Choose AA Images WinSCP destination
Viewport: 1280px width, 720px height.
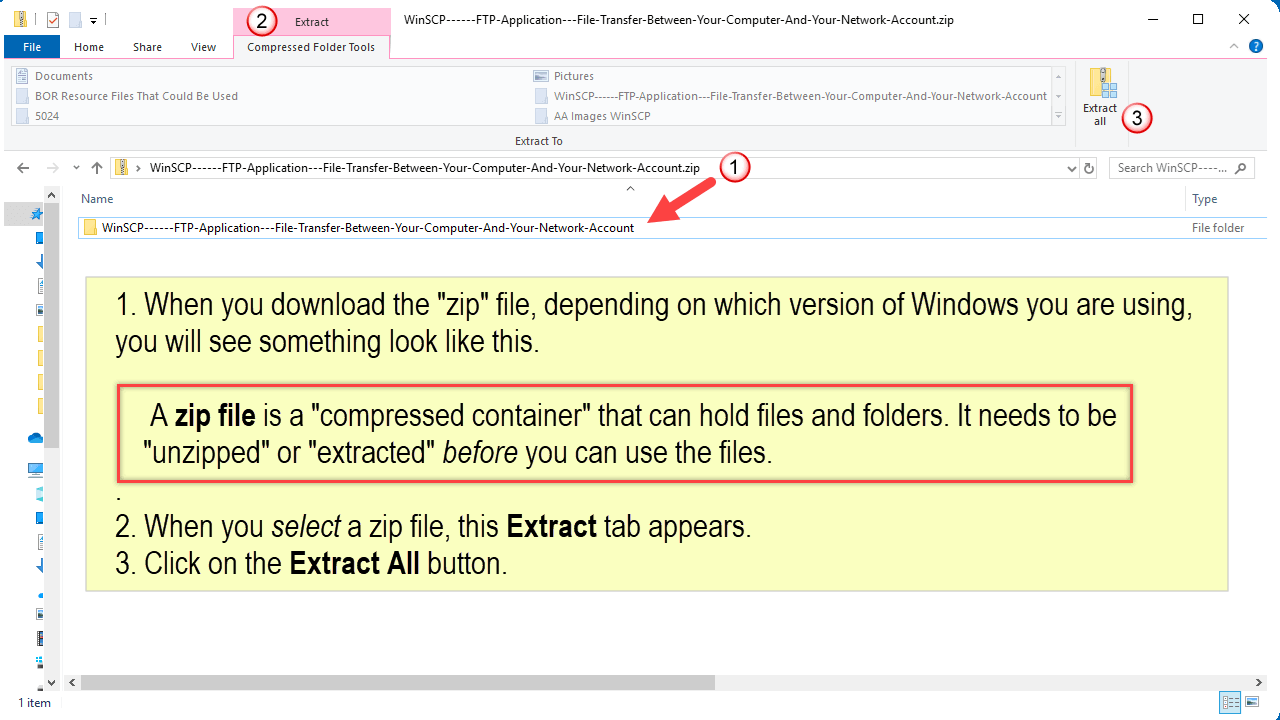coord(594,116)
